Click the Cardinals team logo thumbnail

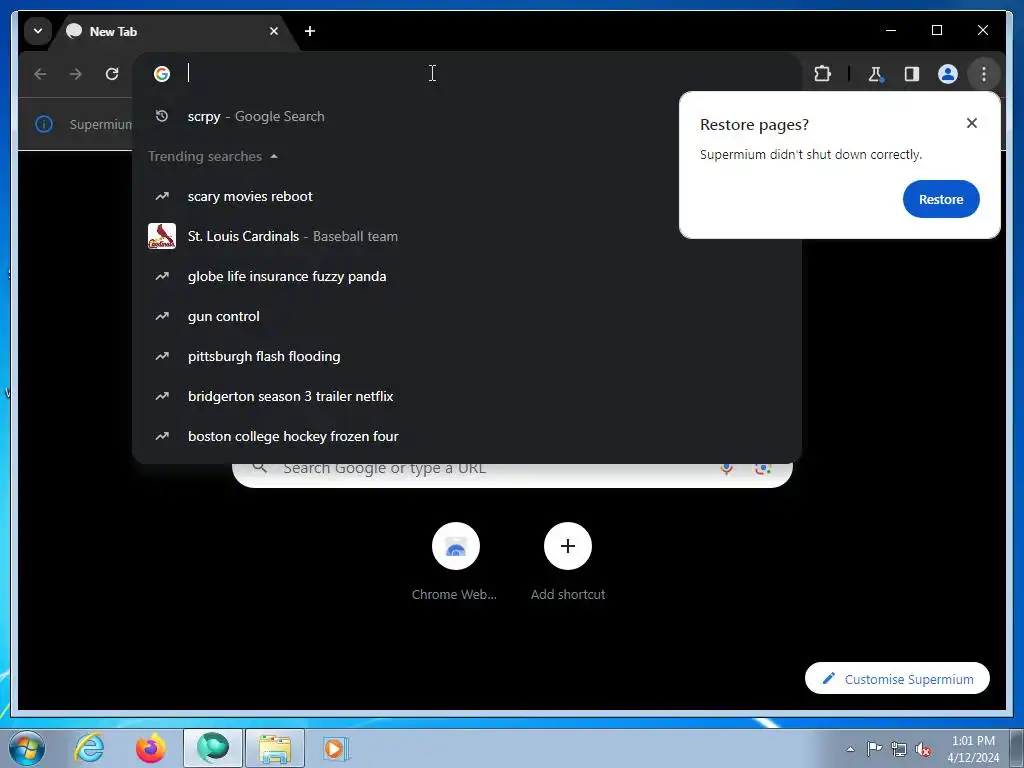click(x=162, y=236)
